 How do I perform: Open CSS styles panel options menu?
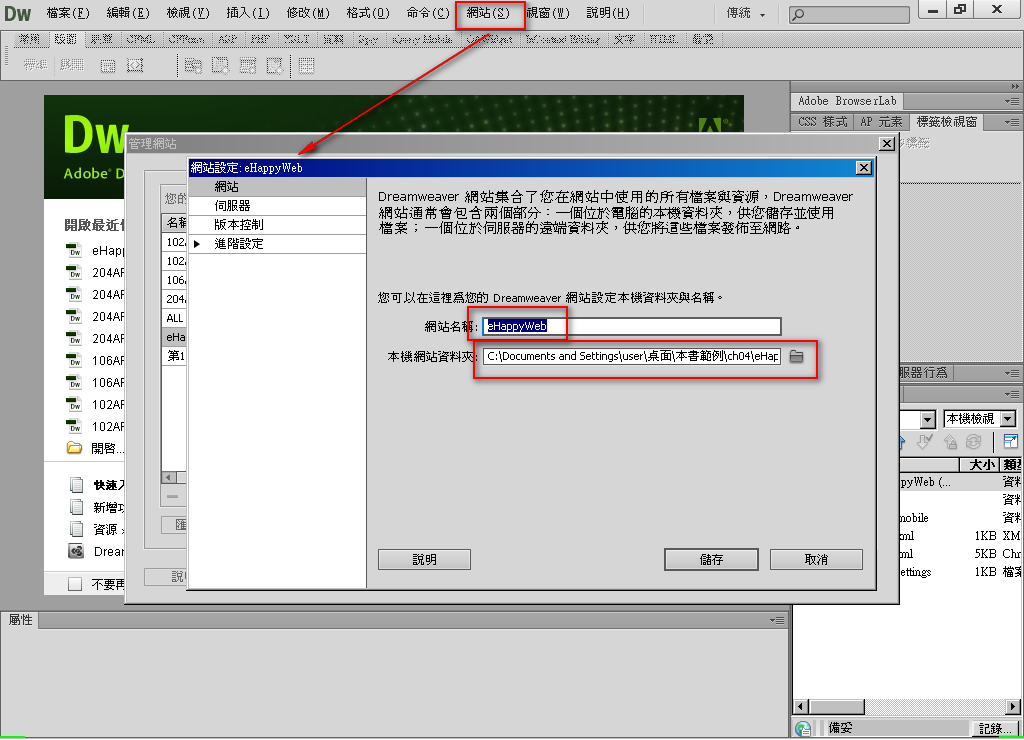click(x=1012, y=122)
